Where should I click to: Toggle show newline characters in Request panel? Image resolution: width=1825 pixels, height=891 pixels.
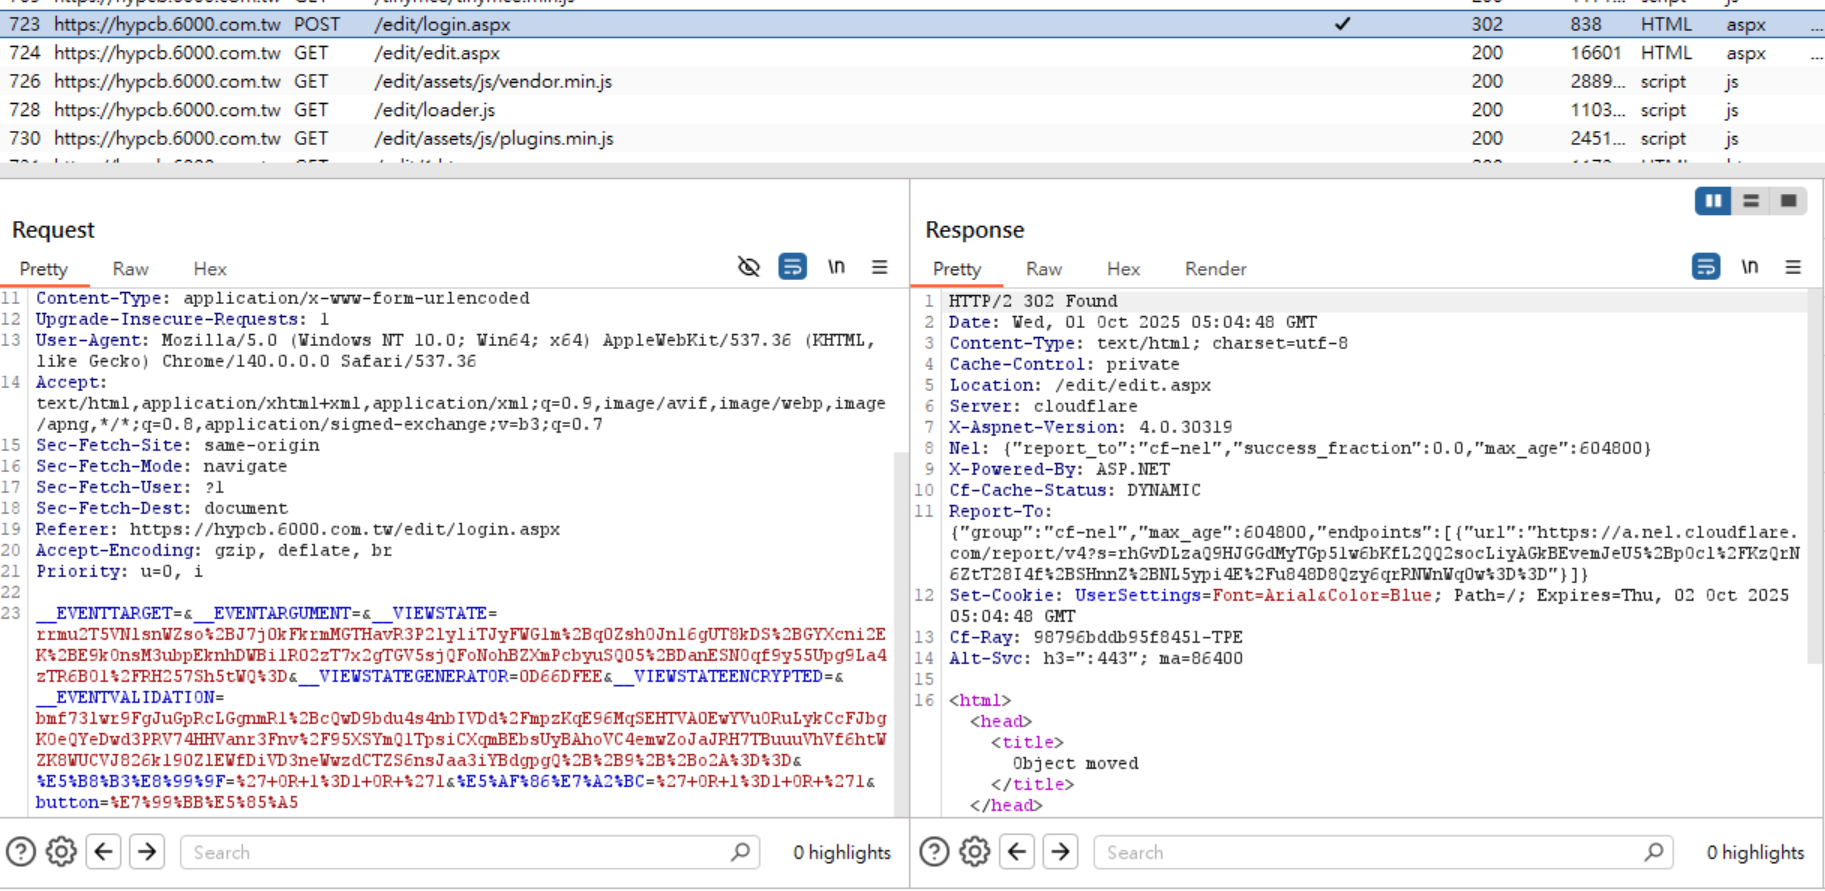[836, 267]
